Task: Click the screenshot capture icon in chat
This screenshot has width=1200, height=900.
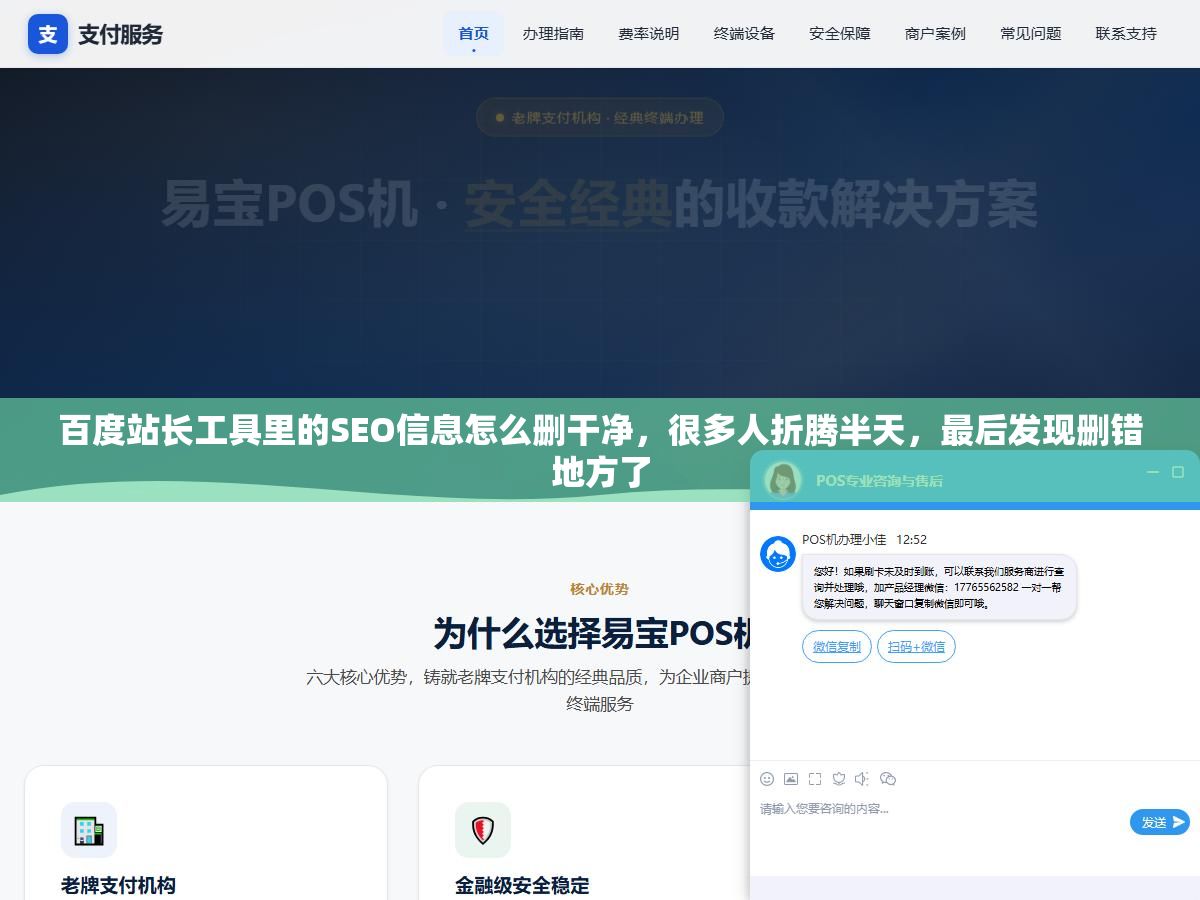Action: pyautogui.click(x=815, y=779)
